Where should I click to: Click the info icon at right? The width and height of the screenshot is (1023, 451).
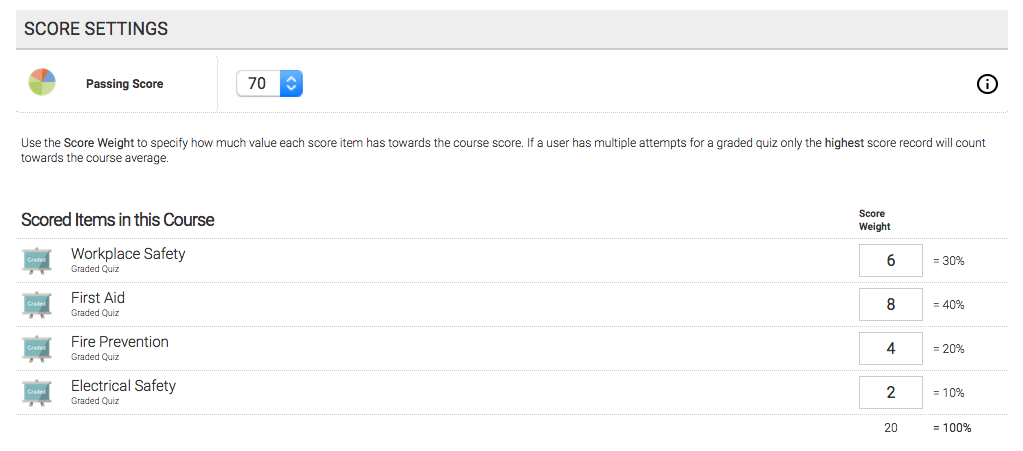point(987,84)
